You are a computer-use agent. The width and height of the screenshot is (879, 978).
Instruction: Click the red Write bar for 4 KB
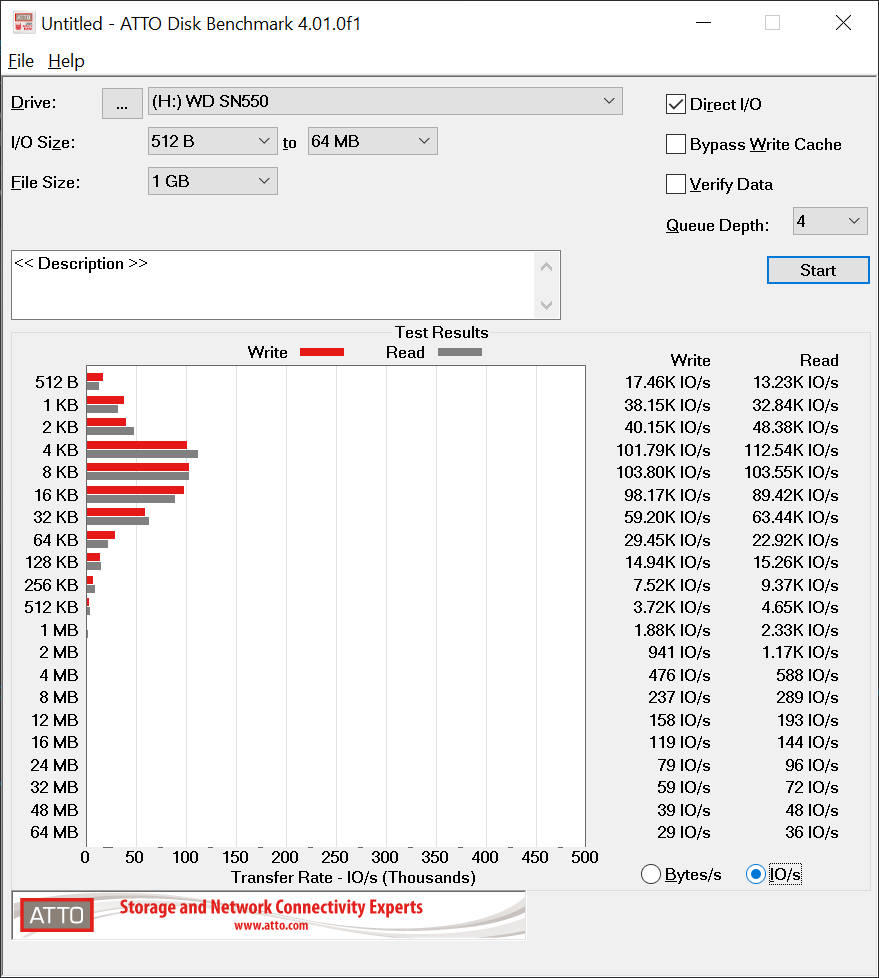pyautogui.click(x=137, y=445)
